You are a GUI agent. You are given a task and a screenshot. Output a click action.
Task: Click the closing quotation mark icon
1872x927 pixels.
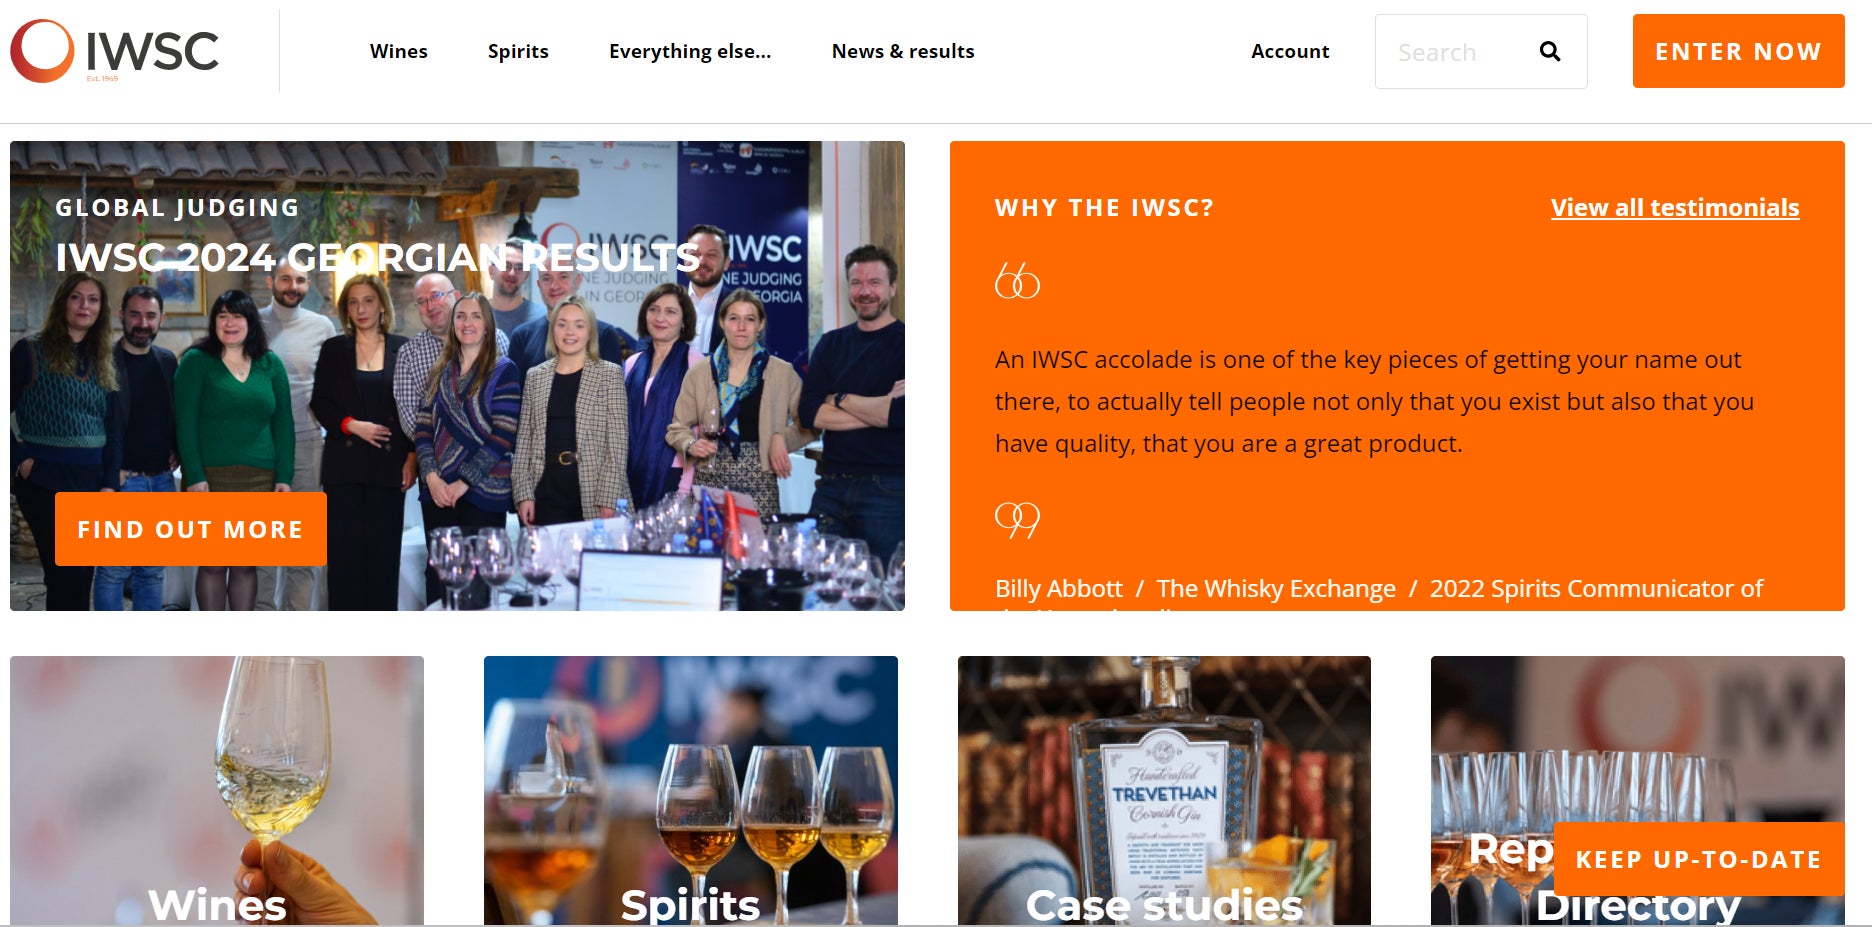[1017, 519]
